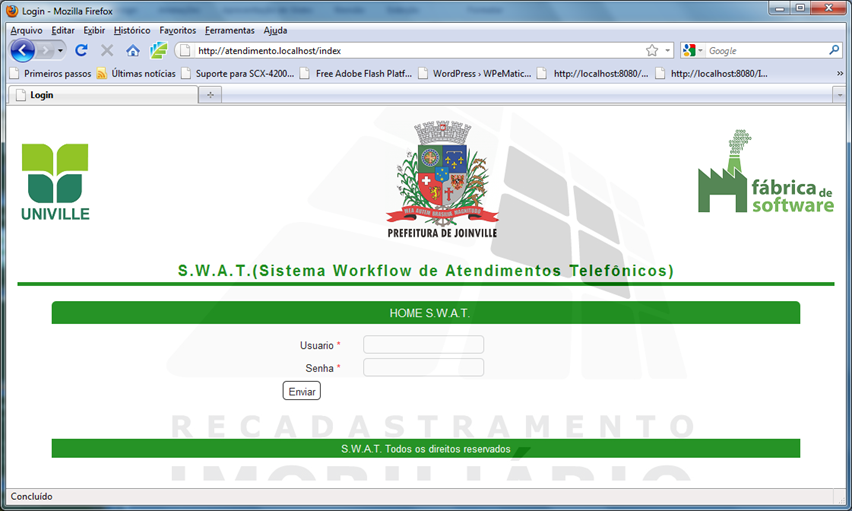
Task: Open the Ferramentas menu
Action: click(x=229, y=30)
